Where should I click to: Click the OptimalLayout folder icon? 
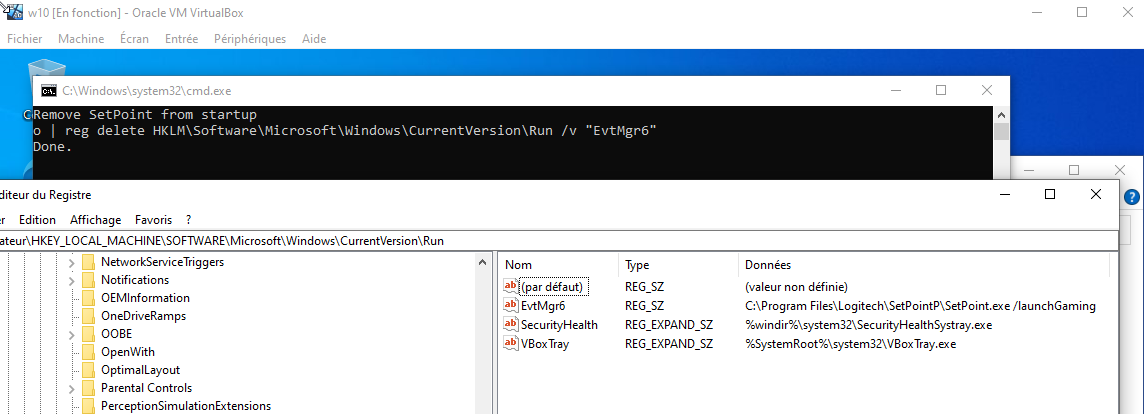[x=88, y=370]
